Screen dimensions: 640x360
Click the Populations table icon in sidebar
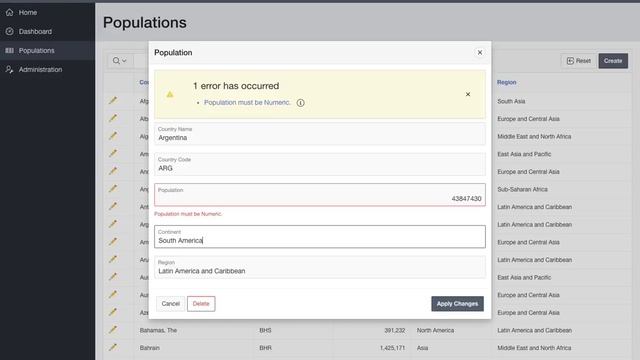click(x=9, y=51)
